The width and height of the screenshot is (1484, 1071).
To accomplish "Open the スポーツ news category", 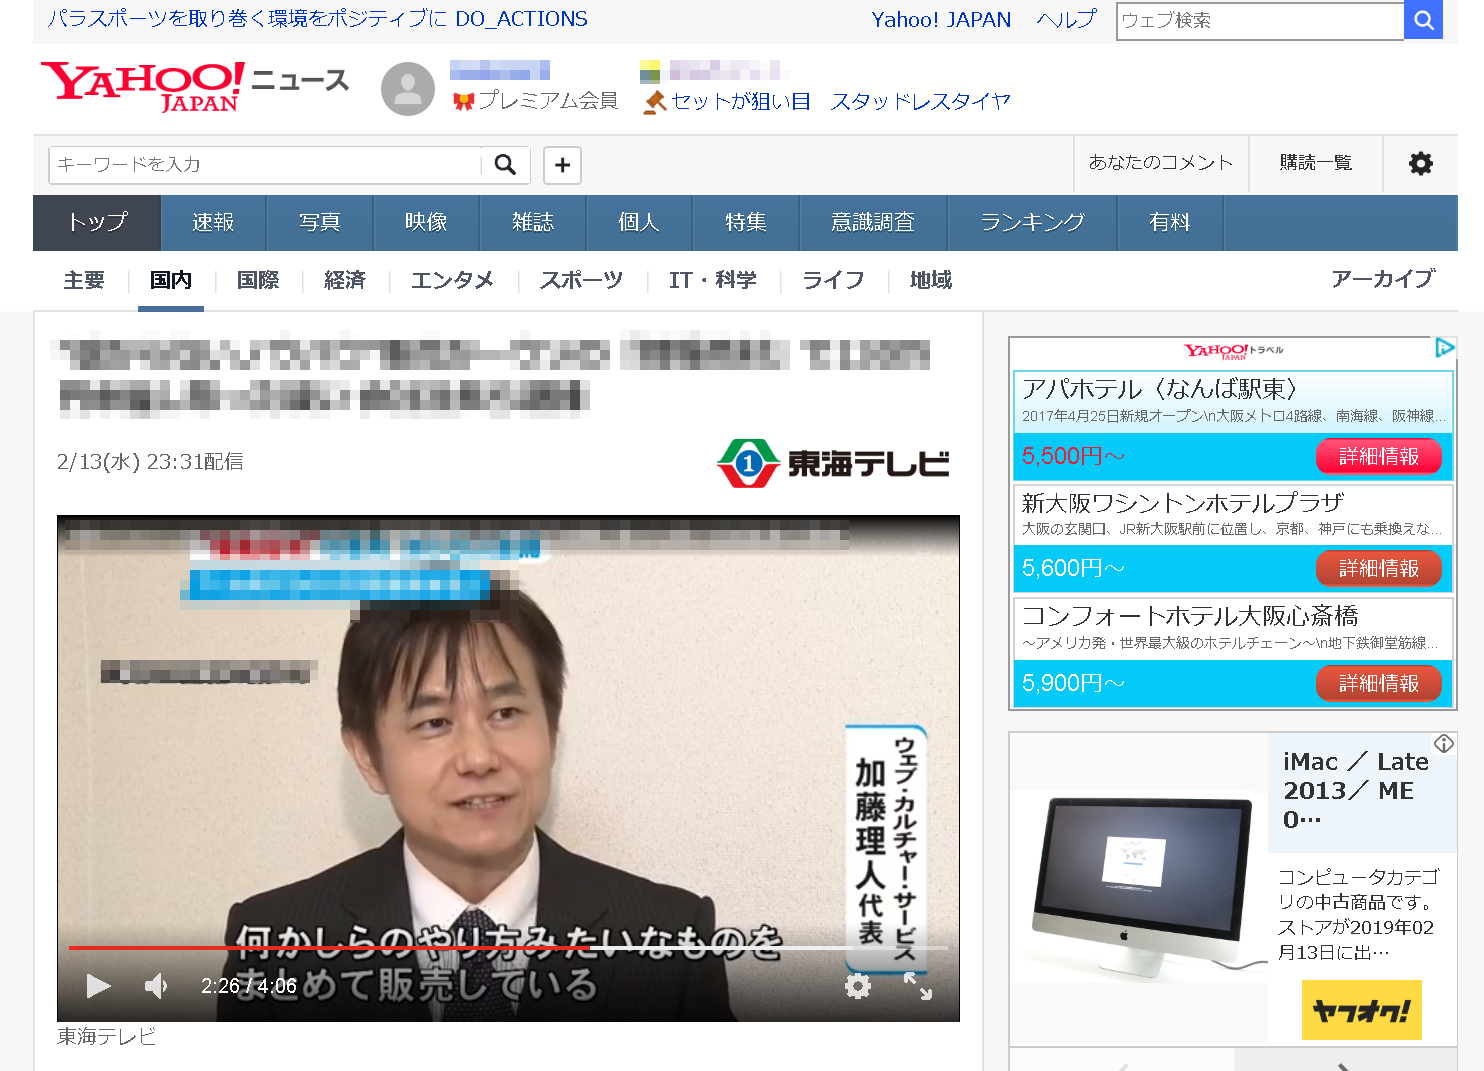I will click(581, 281).
